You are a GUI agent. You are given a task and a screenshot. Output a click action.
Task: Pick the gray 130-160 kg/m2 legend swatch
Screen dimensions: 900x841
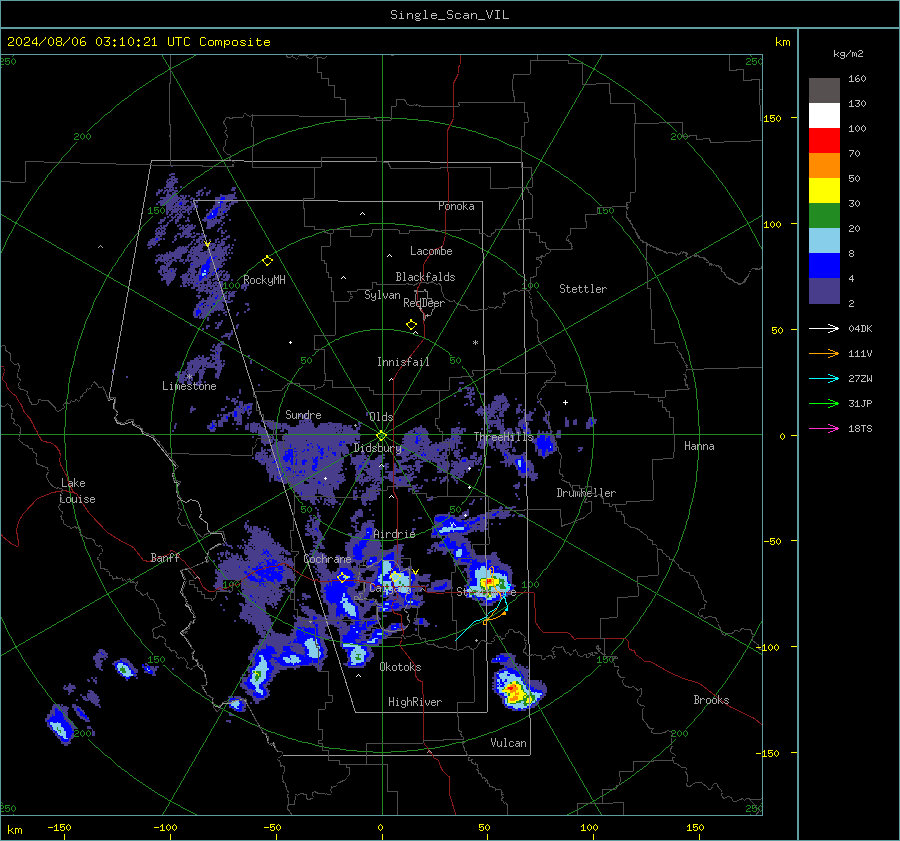click(824, 91)
